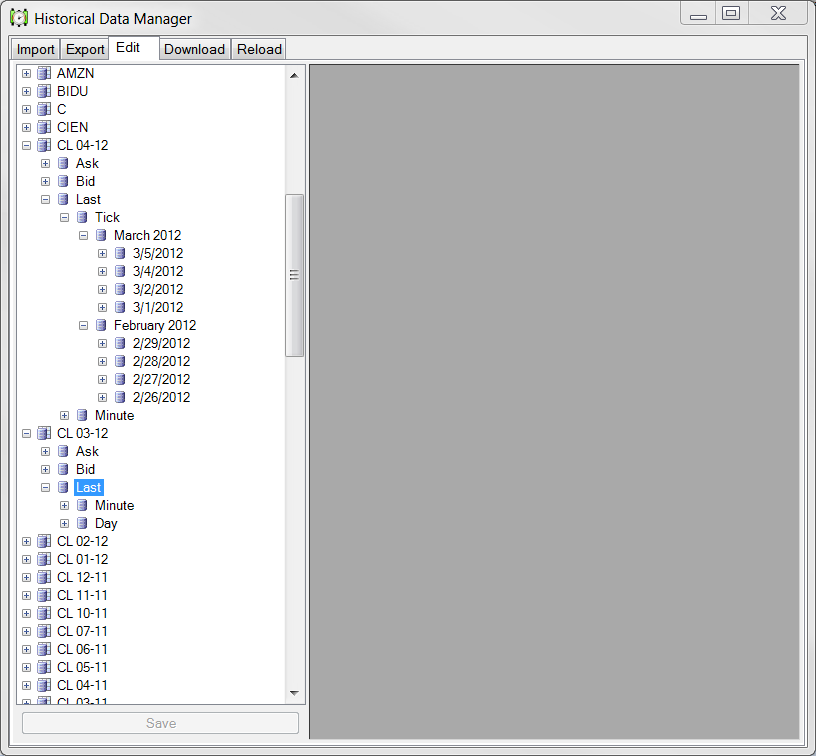Image resolution: width=816 pixels, height=756 pixels.
Task: Collapse the March 2012 node
Action: pos(83,236)
